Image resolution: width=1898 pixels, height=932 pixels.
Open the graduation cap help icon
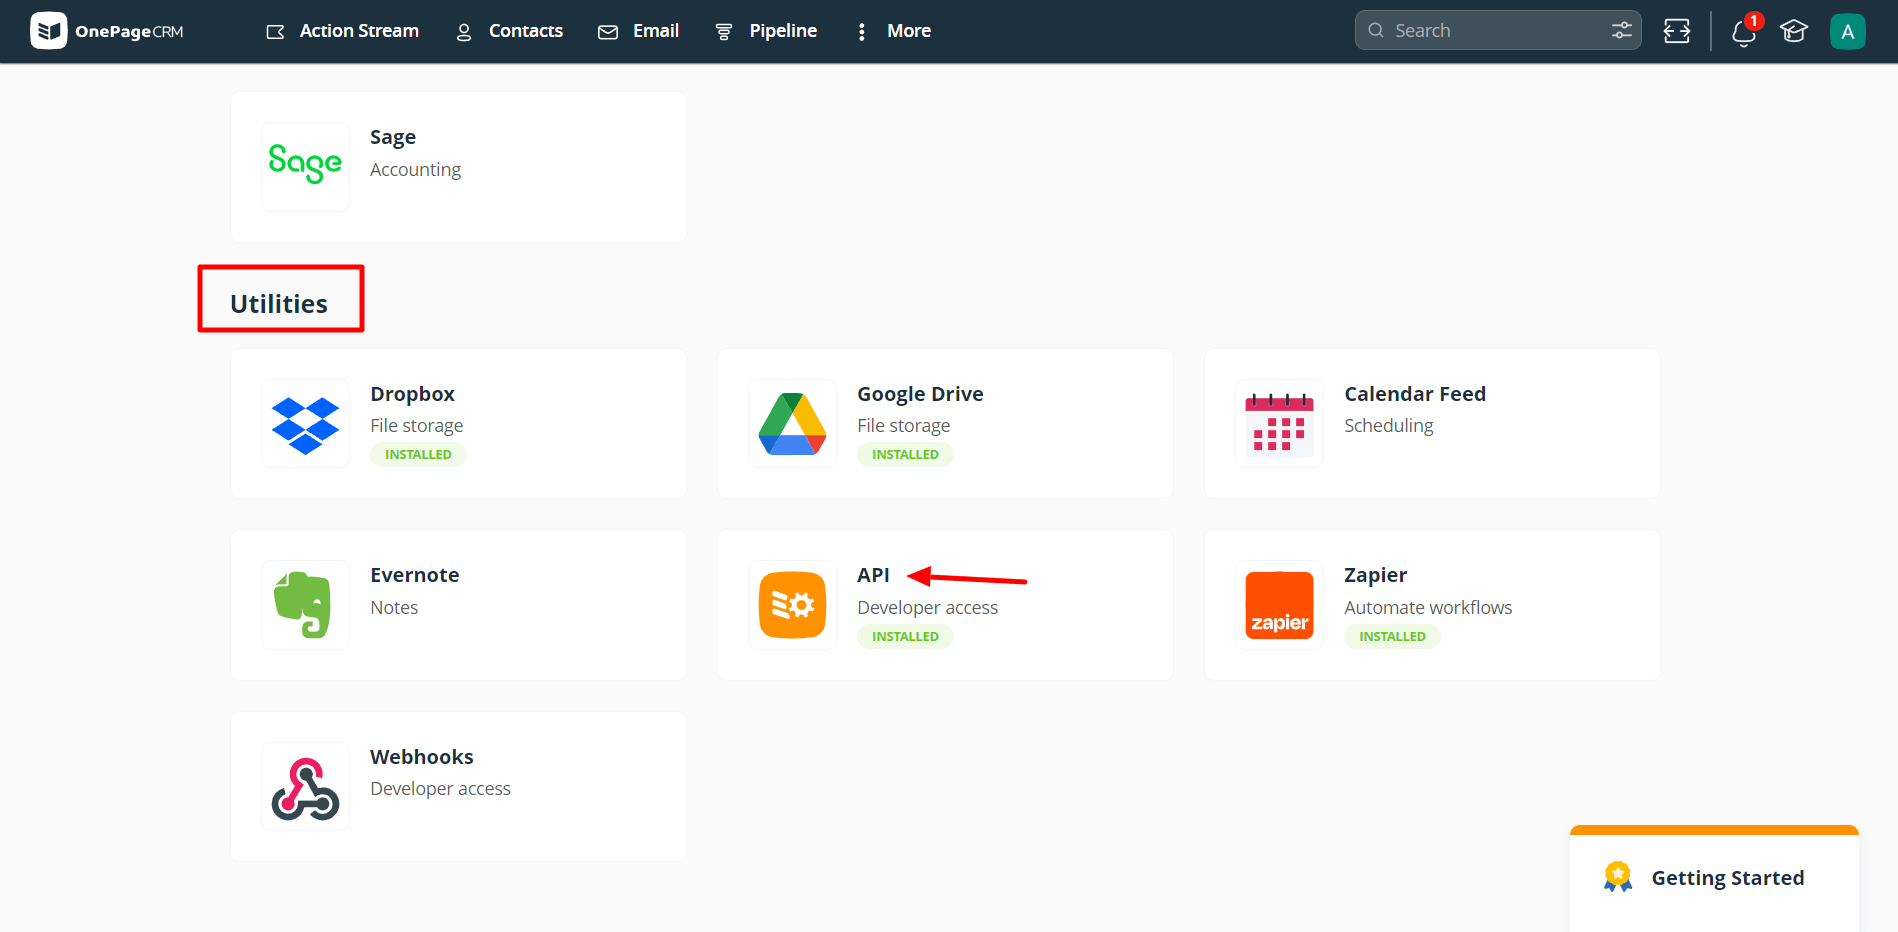pos(1794,32)
